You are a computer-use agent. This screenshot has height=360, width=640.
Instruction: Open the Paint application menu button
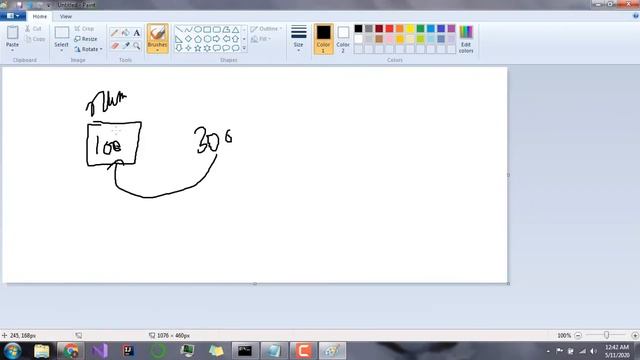(13, 16)
